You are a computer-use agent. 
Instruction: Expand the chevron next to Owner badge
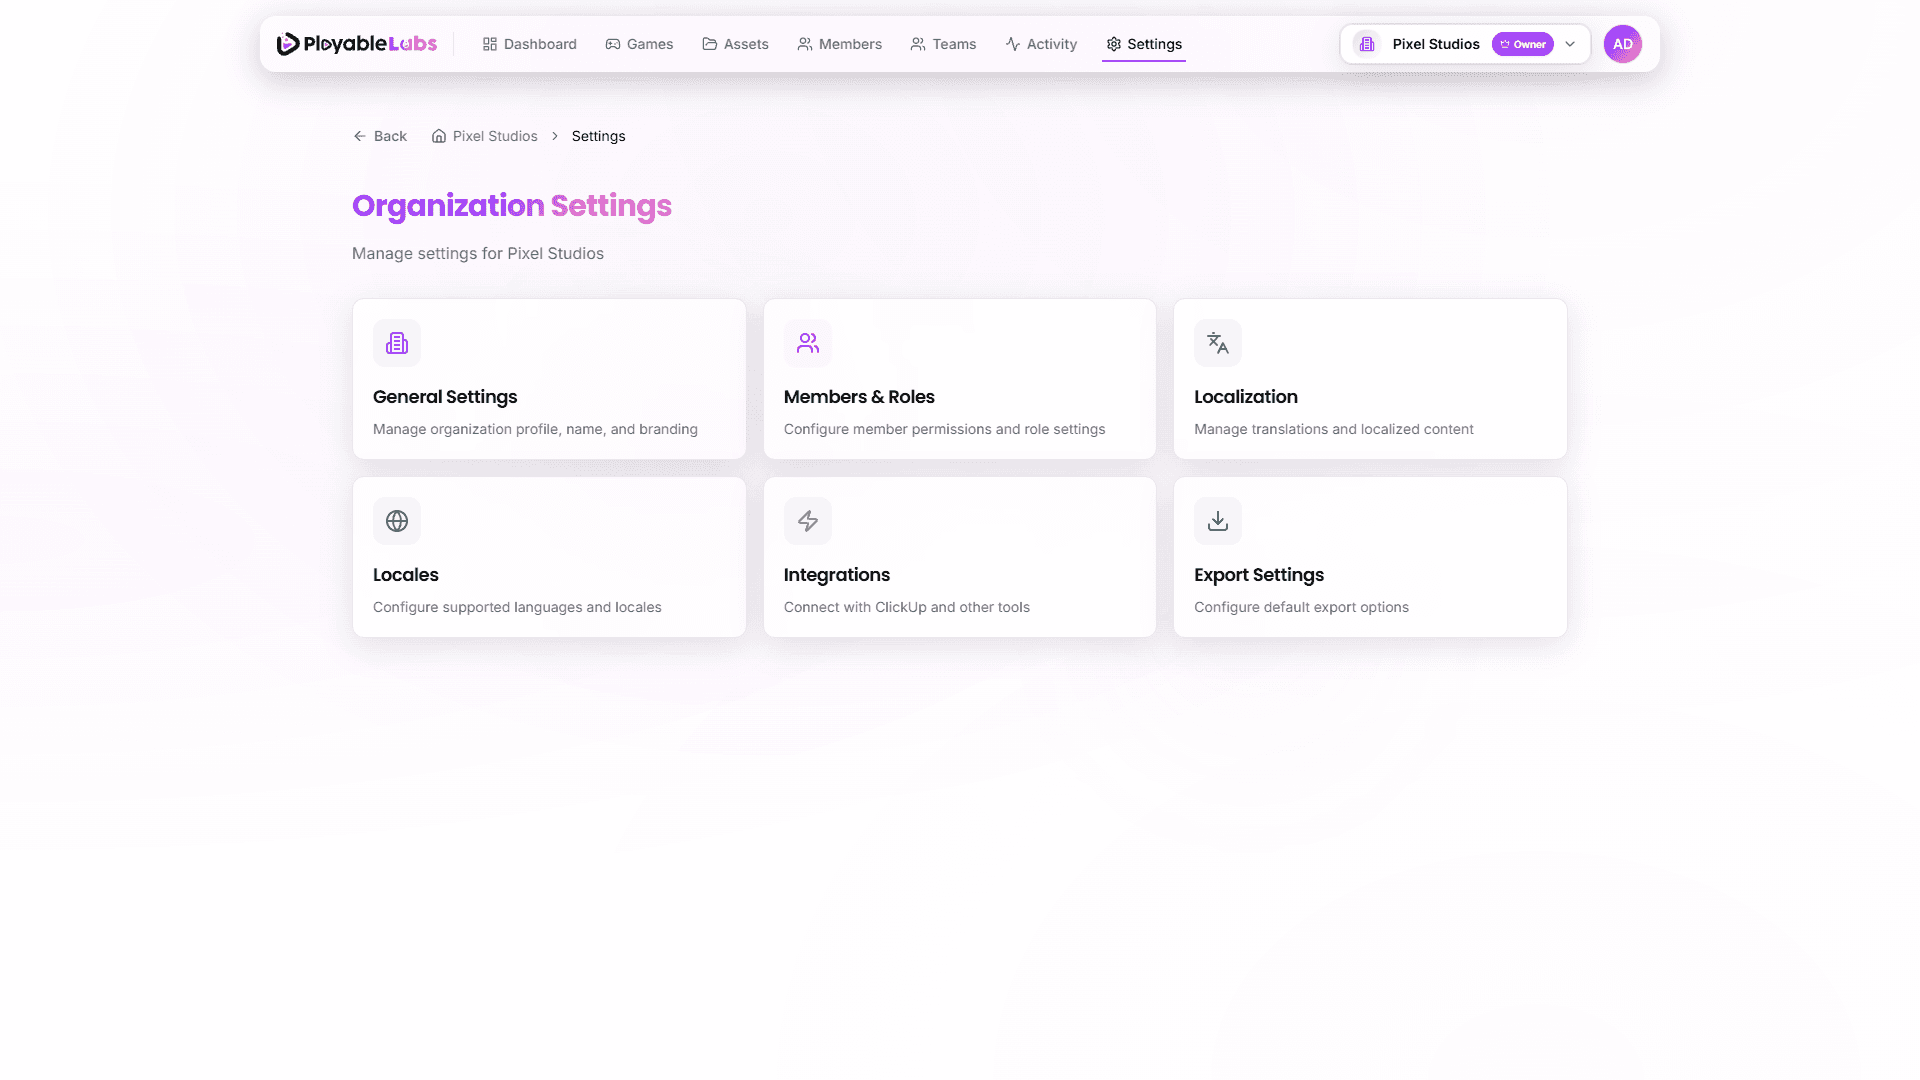click(1570, 44)
